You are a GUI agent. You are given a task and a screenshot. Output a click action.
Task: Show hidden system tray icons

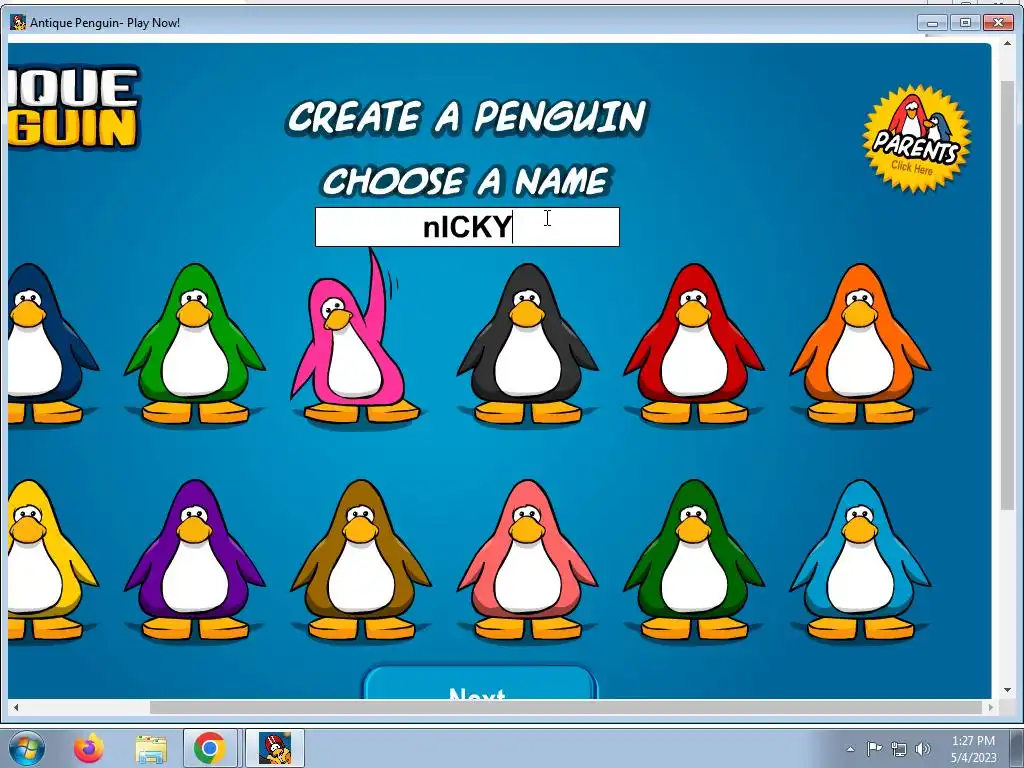point(850,749)
